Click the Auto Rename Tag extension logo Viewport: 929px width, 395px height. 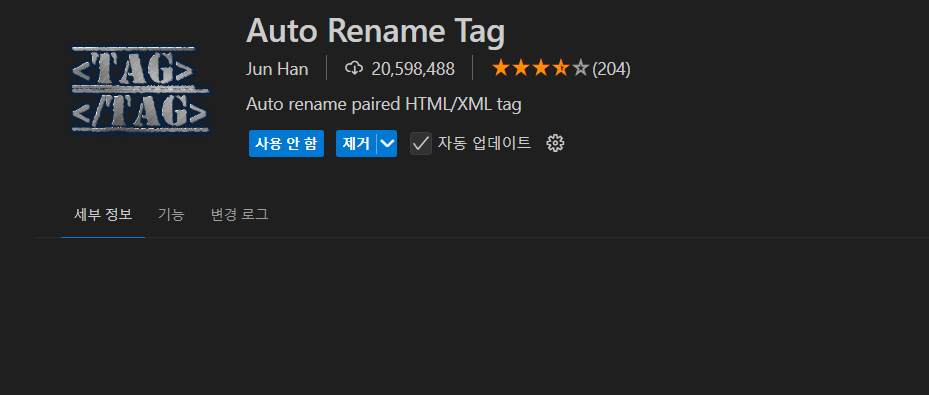click(x=141, y=90)
